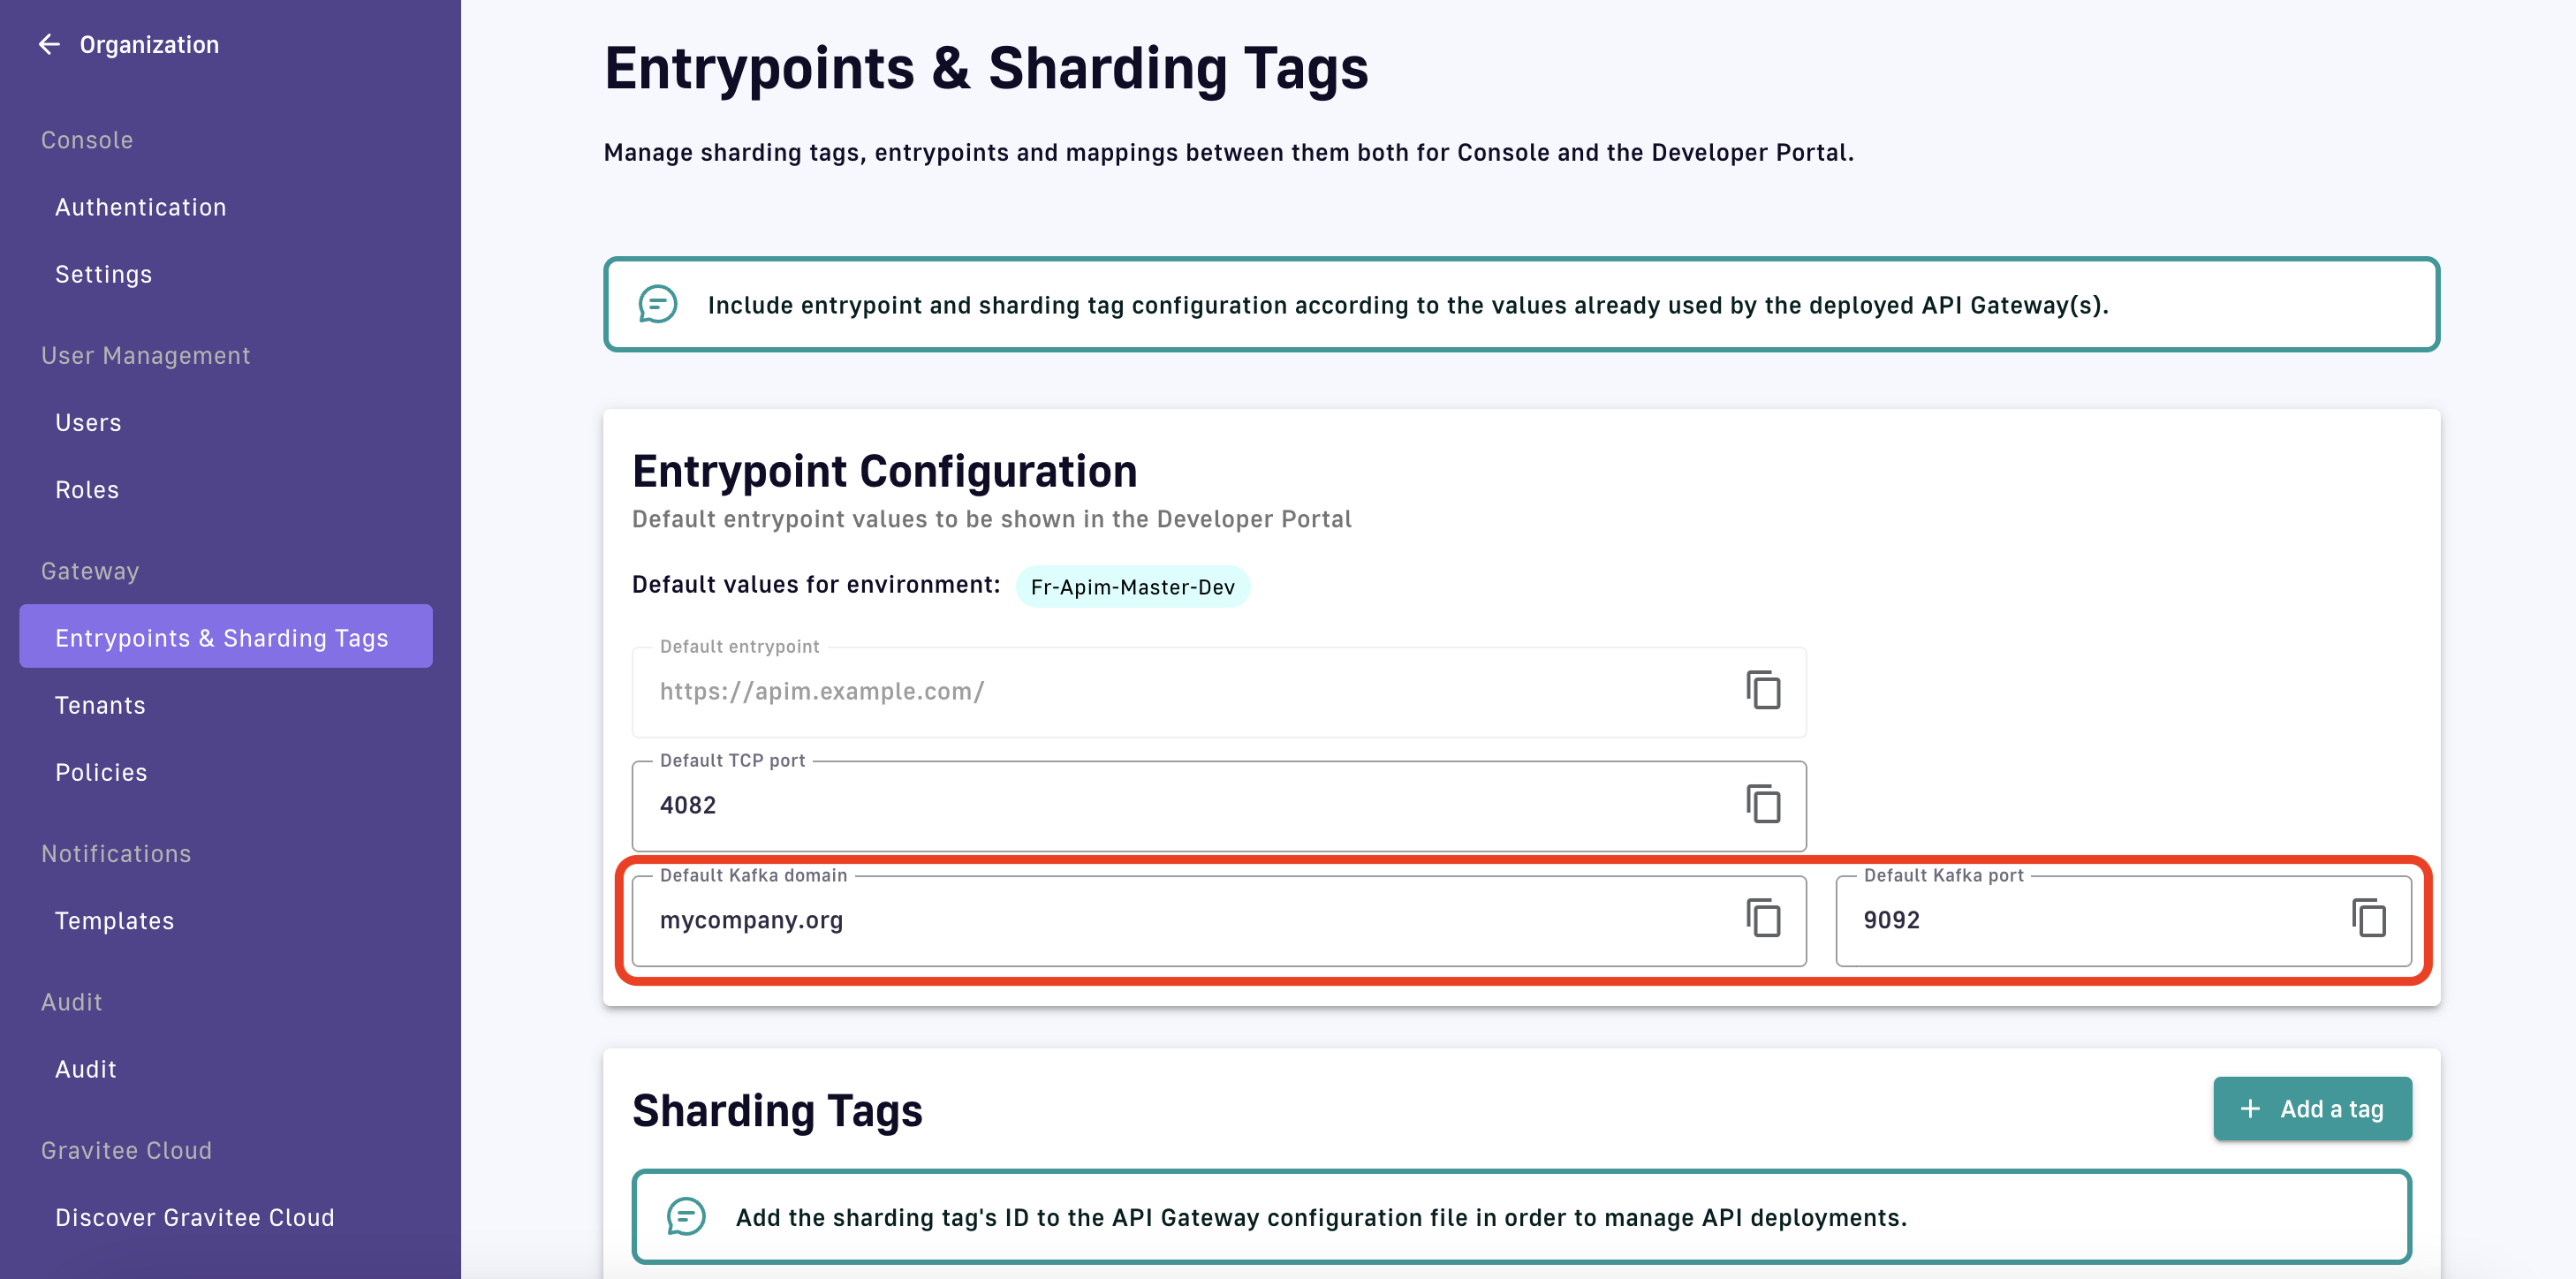Viewport: 2576px width, 1279px height.
Task: Open the Settings page in sidebar
Action: (104, 274)
